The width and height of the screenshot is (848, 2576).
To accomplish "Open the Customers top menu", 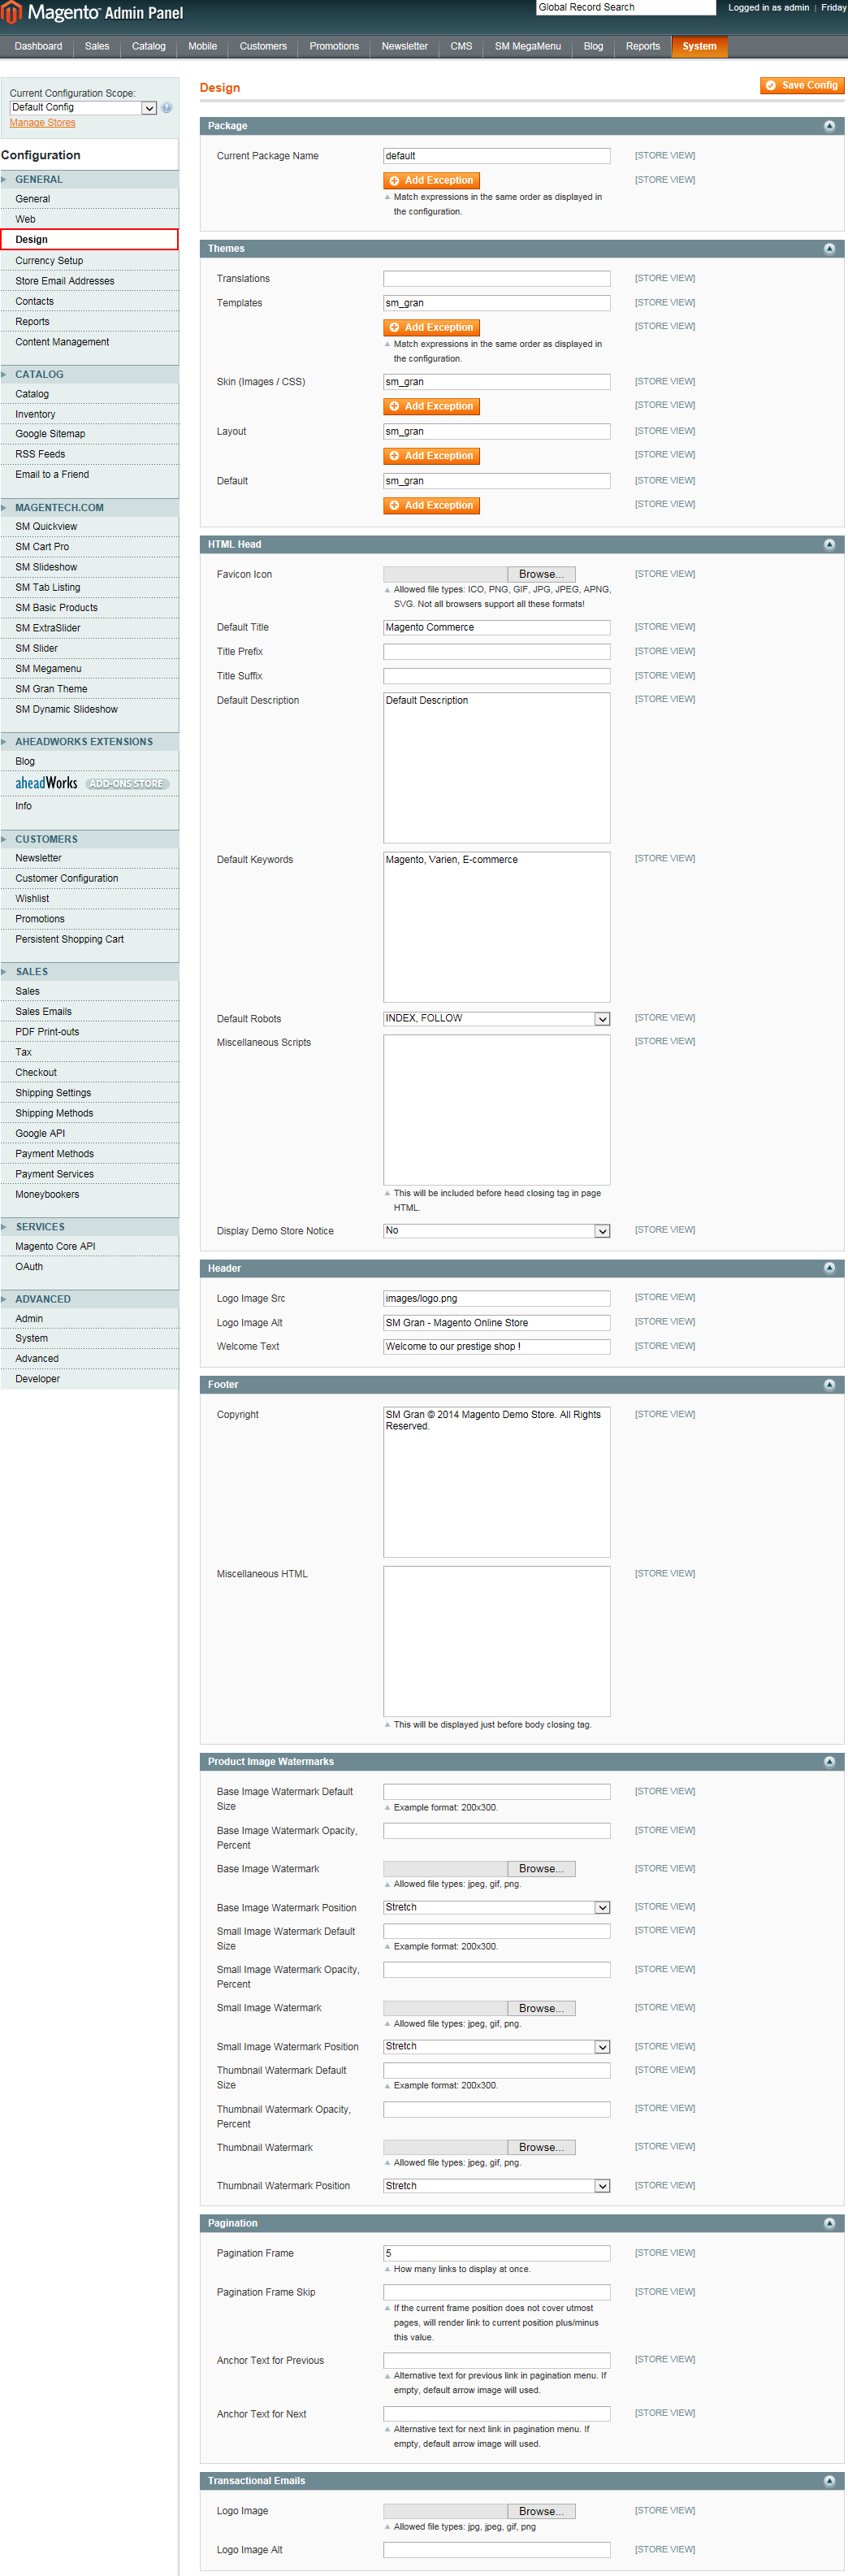I will coord(263,47).
